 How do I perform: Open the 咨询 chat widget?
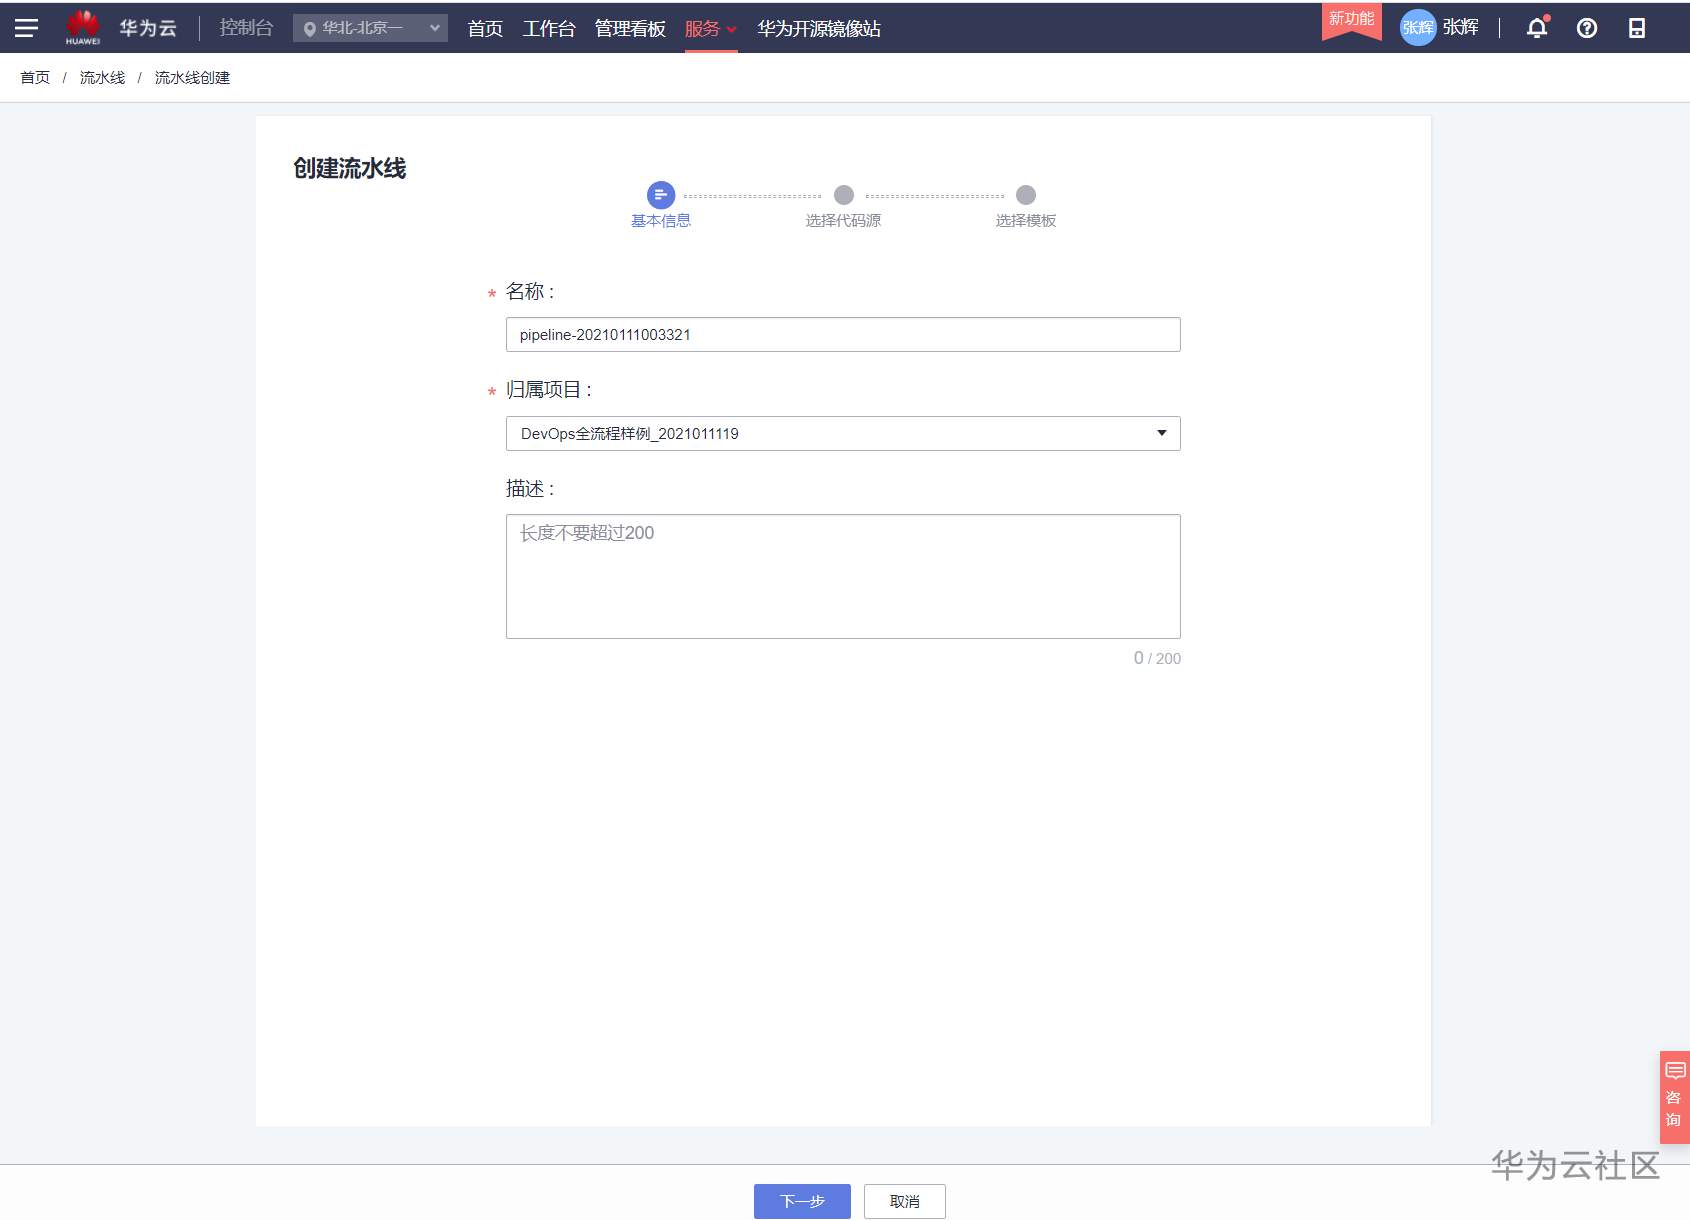click(1675, 1097)
